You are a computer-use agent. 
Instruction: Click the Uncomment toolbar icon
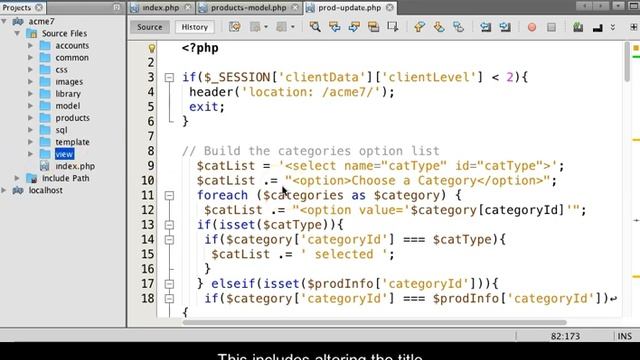coord(598,27)
